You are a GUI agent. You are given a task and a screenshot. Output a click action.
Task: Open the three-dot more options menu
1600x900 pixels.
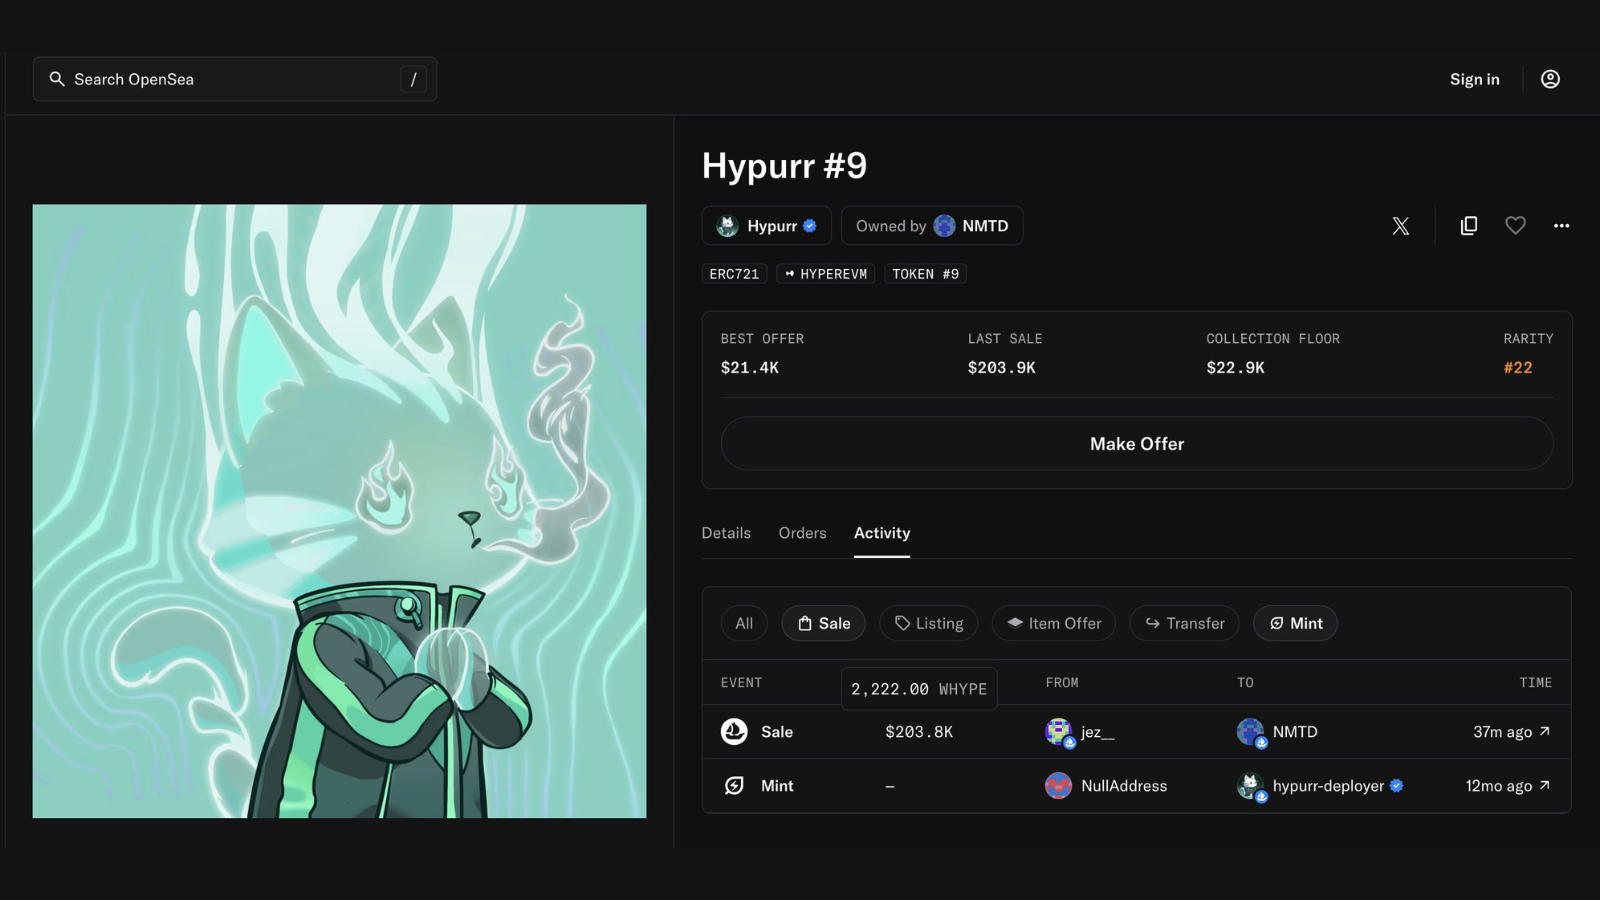point(1561,226)
